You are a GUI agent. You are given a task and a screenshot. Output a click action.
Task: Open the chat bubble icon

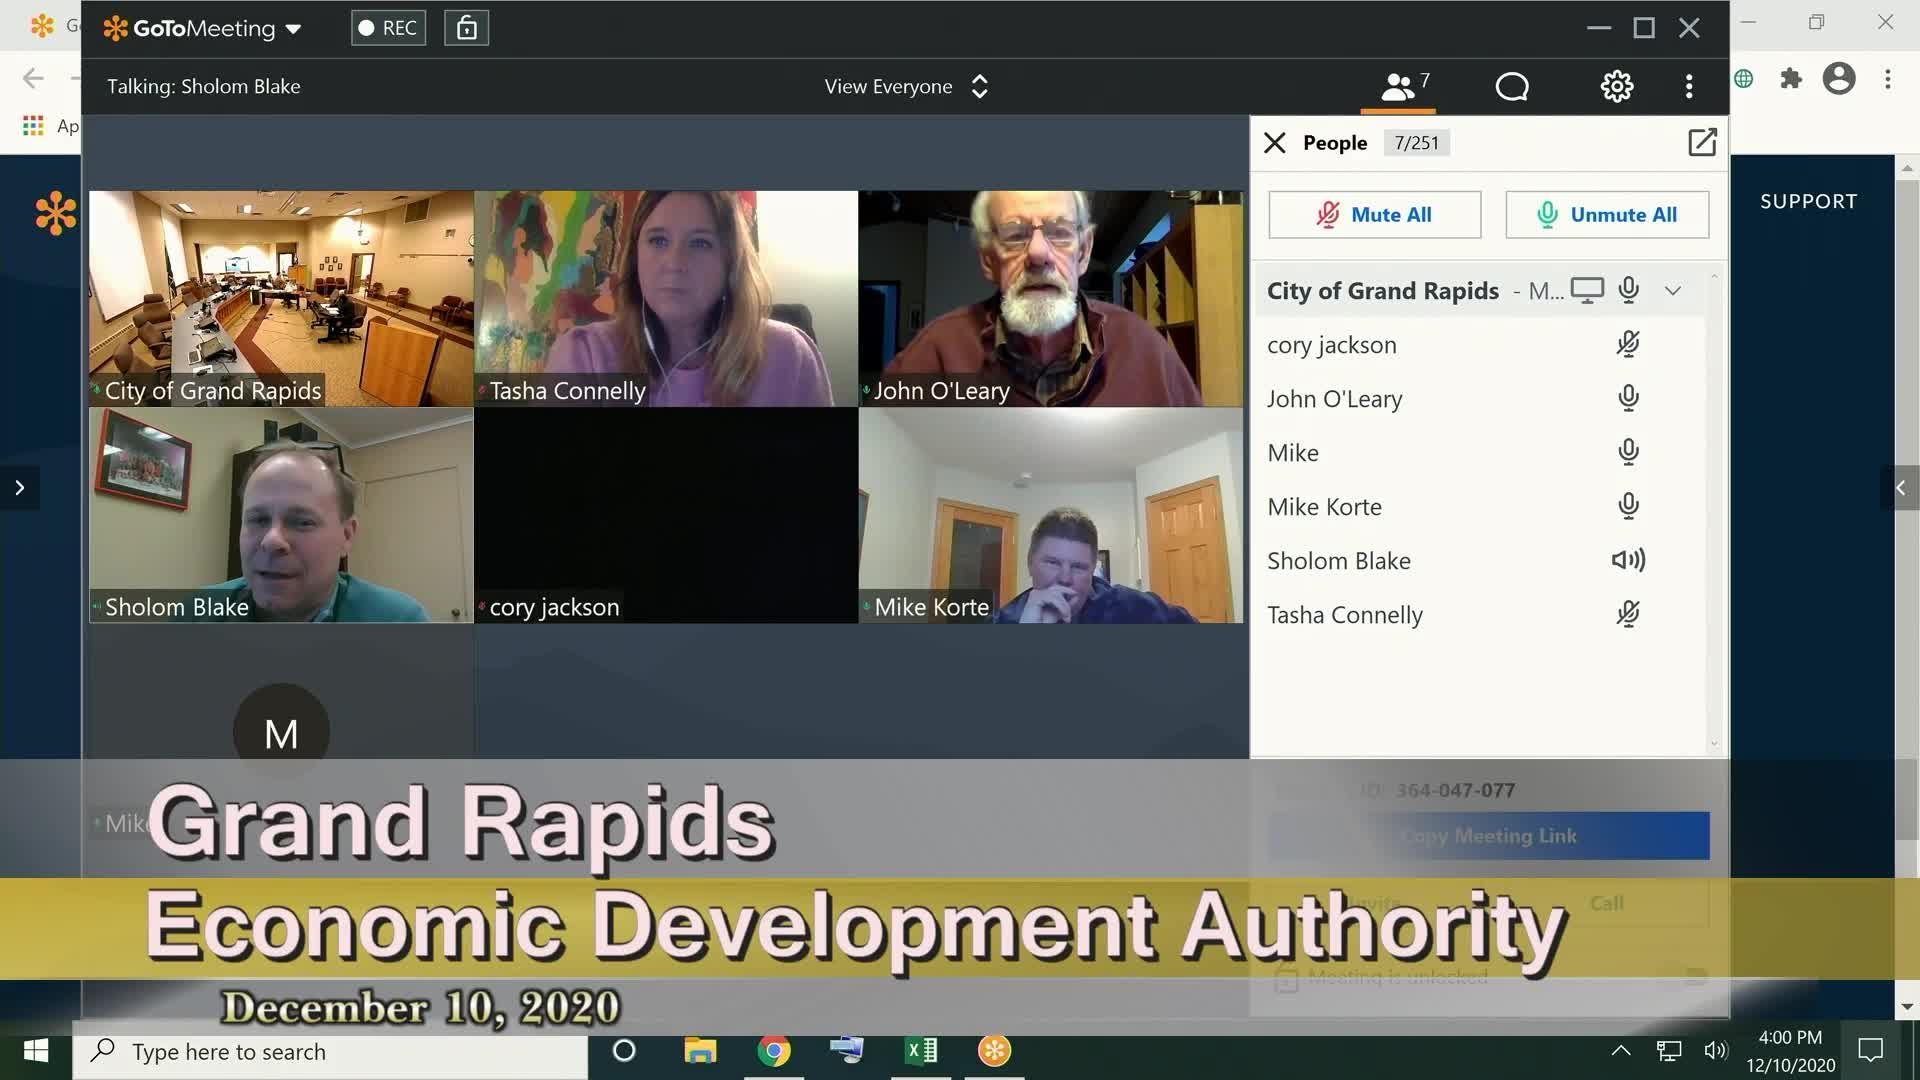[x=1511, y=87]
